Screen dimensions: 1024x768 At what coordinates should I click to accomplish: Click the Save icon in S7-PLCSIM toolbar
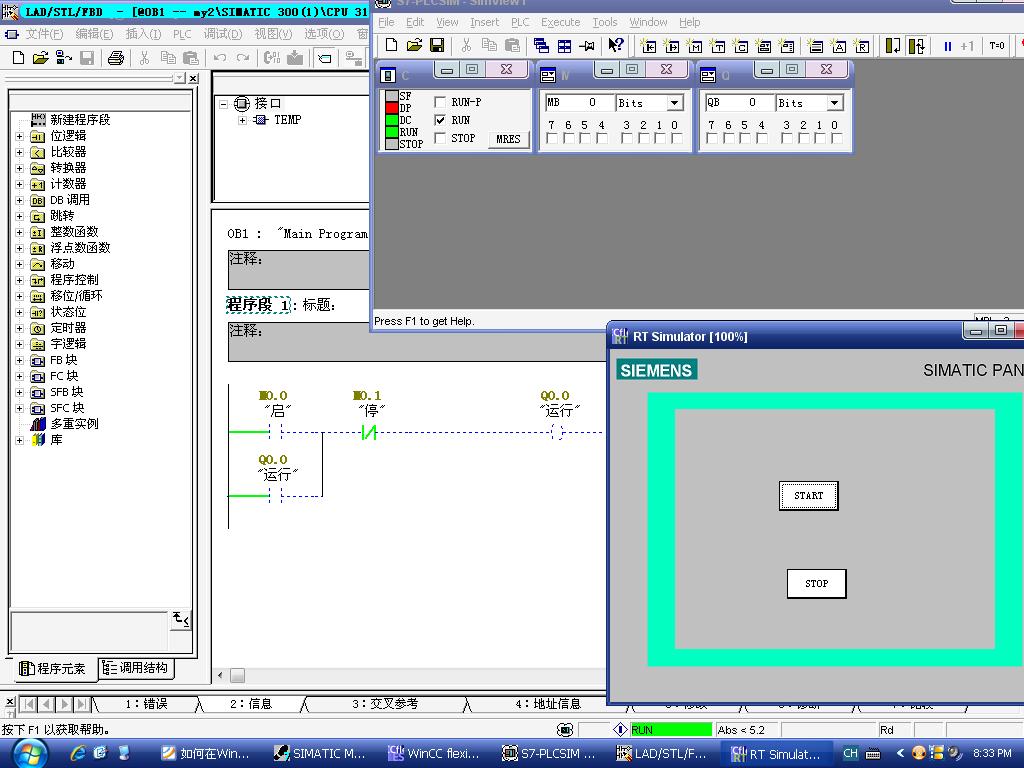tap(437, 46)
